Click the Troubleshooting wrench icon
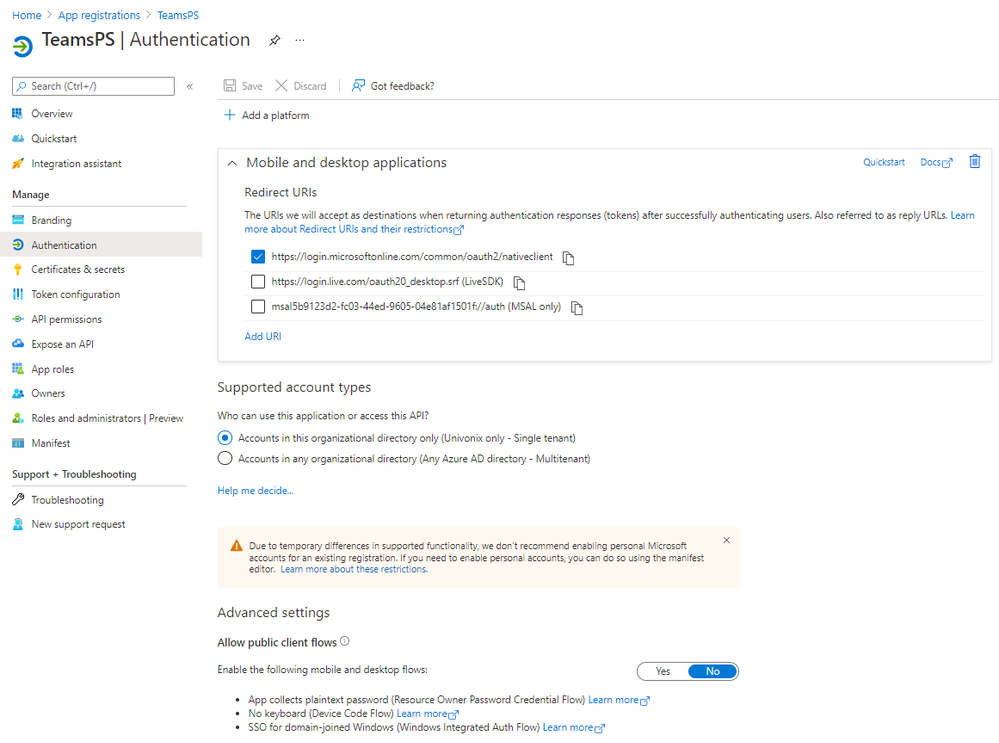 pos(18,500)
